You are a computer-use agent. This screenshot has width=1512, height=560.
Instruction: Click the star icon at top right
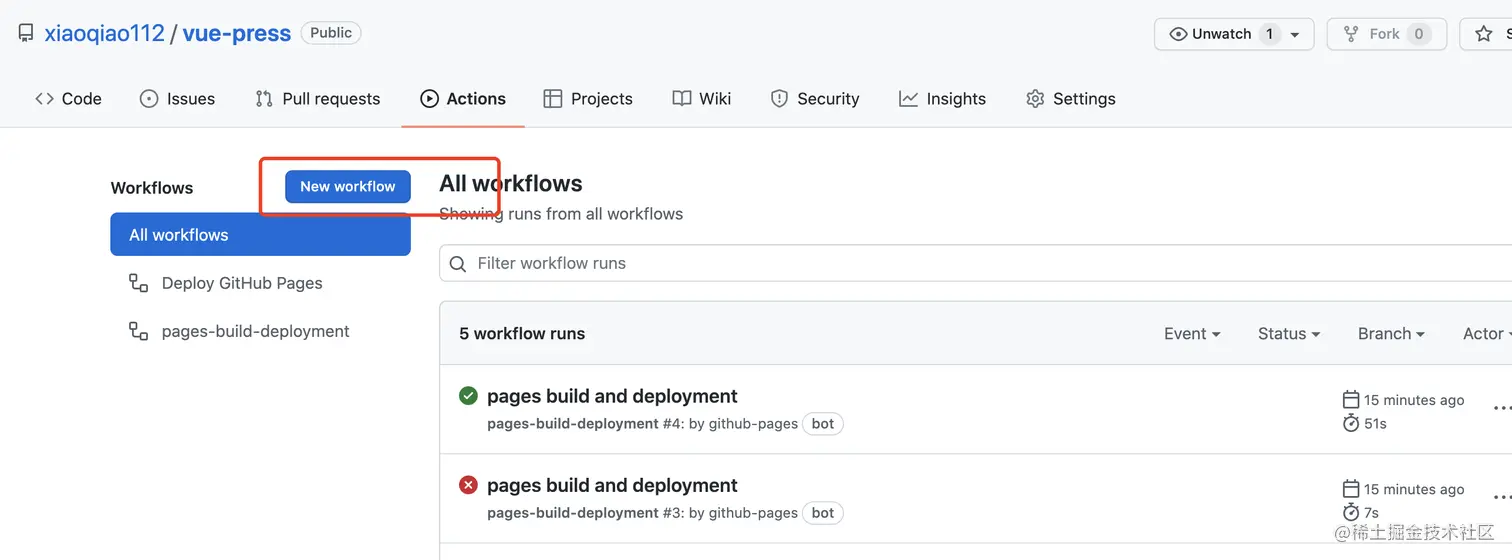click(x=1484, y=34)
